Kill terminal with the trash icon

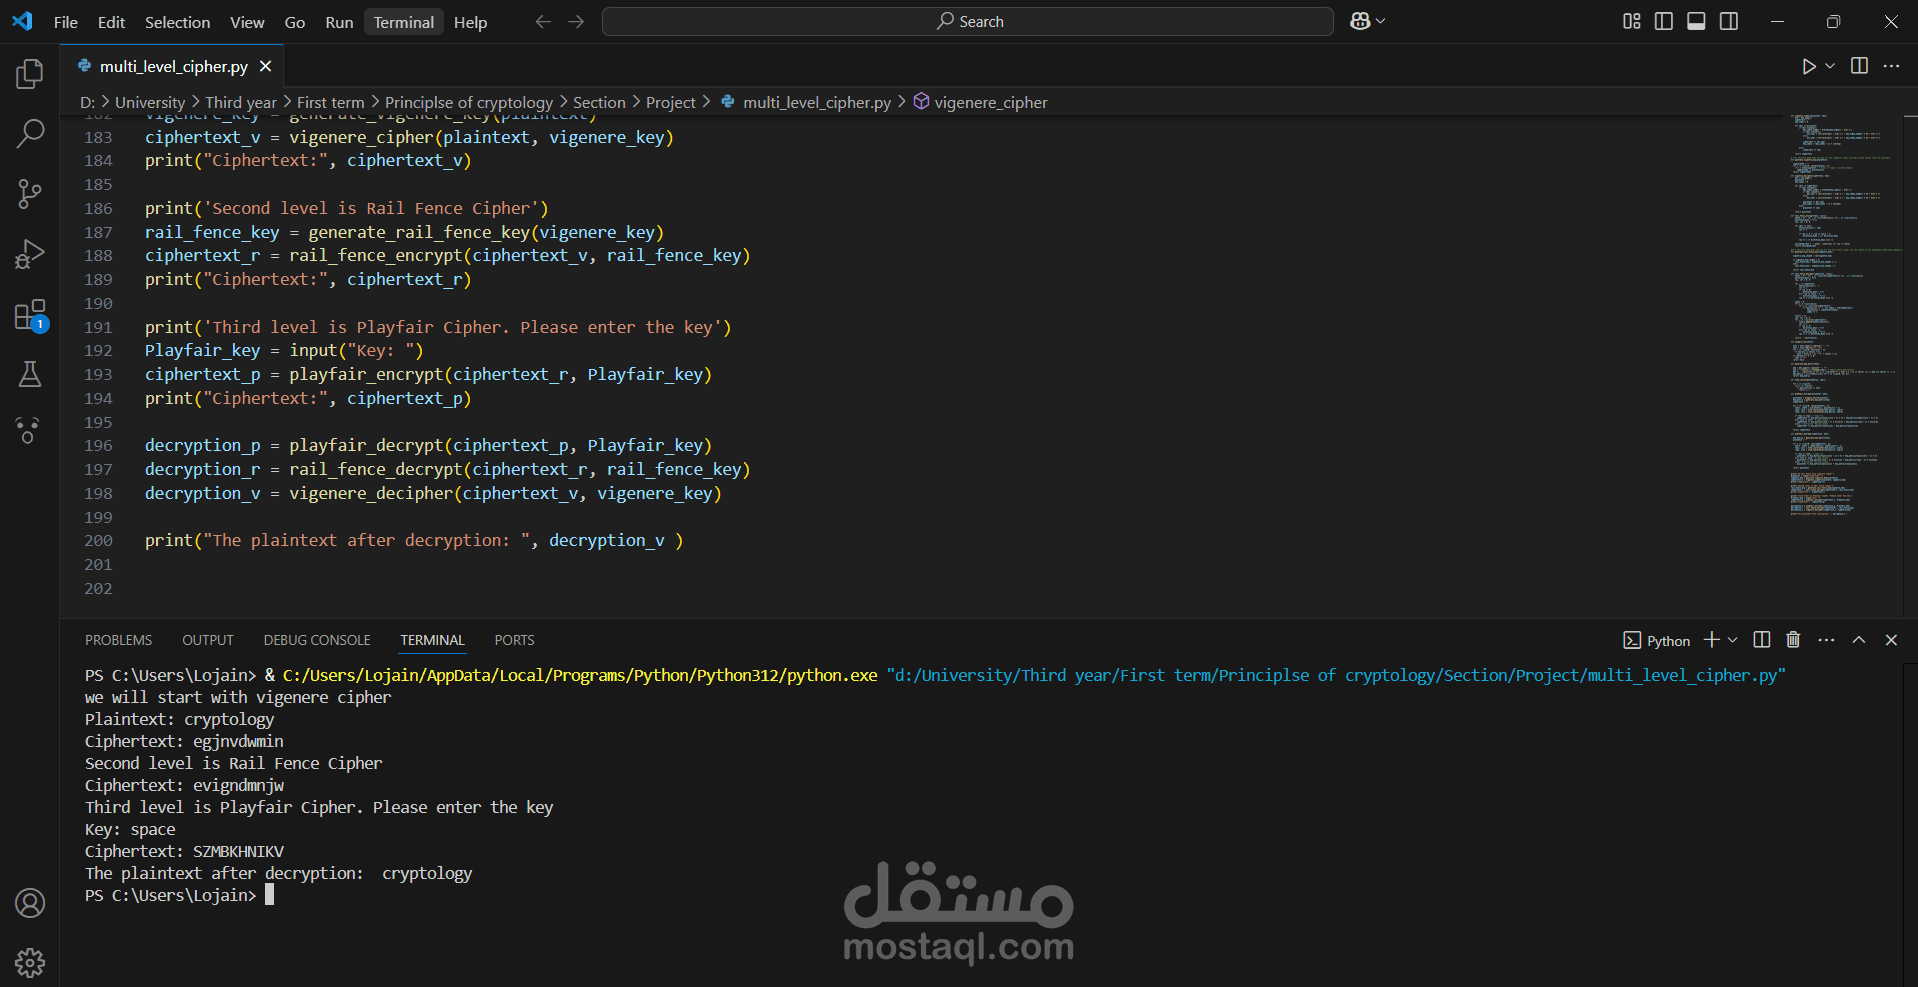coord(1793,640)
